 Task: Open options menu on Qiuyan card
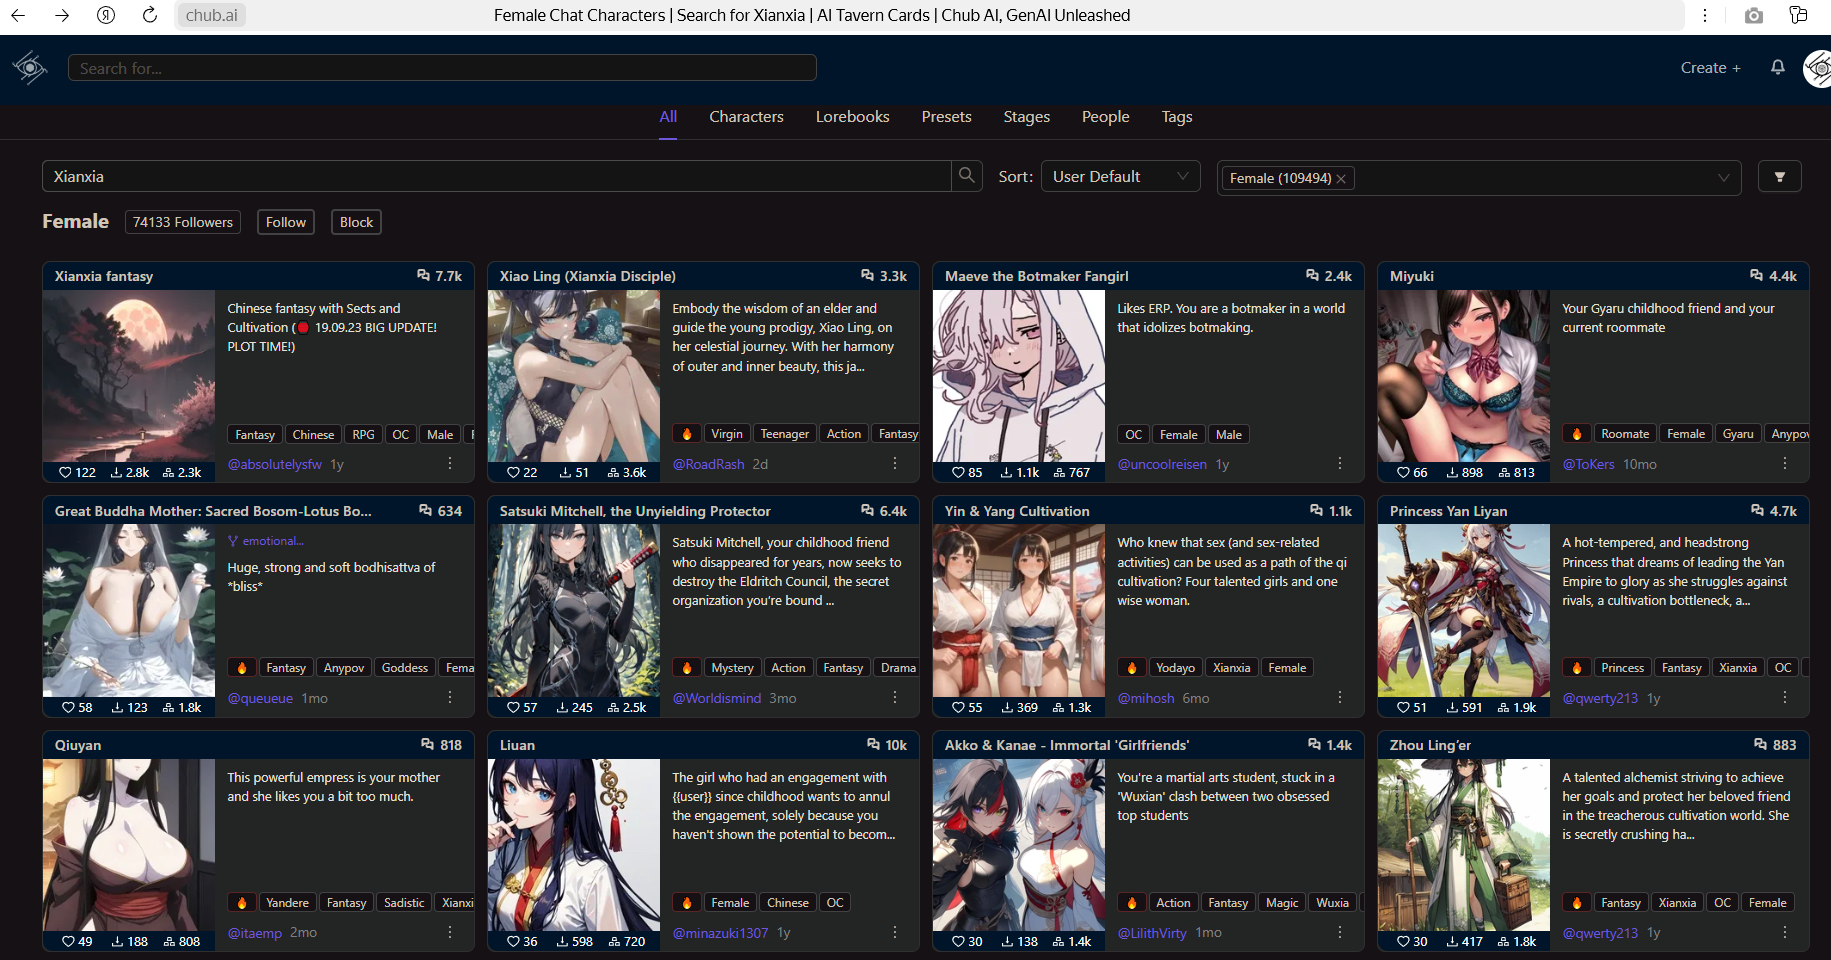[450, 932]
